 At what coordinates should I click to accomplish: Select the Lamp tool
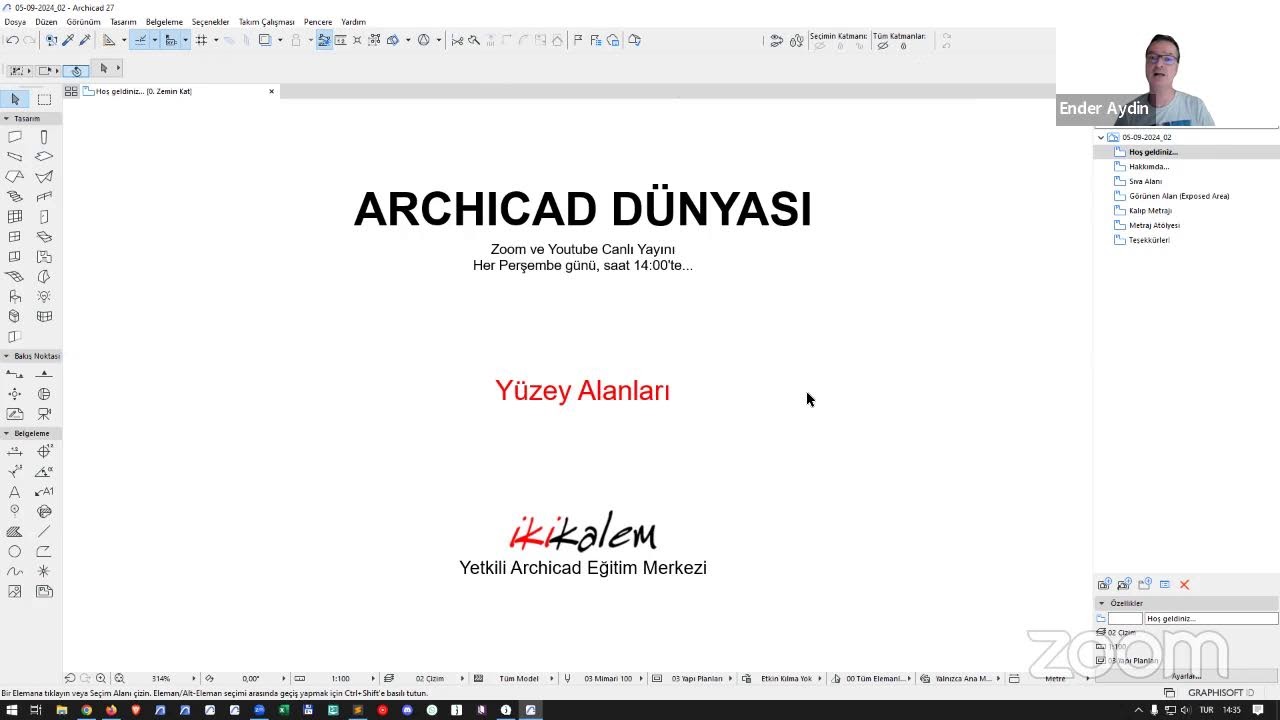click(44, 297)
